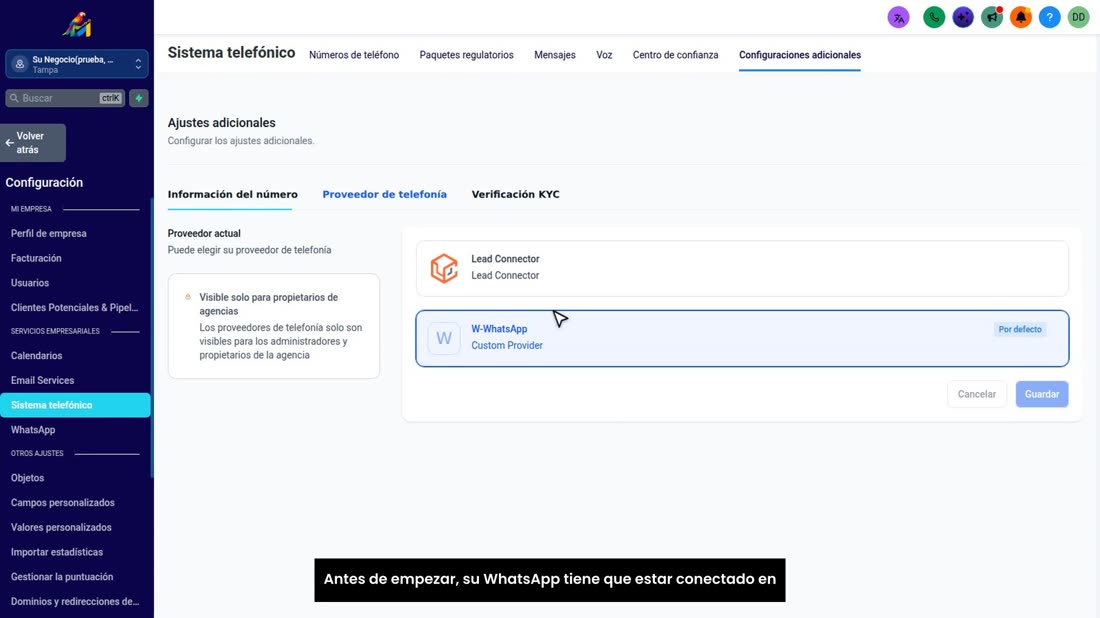Image resolution: width=1100 pixels, height=618 pixels.
Task: Open Dominios y redirecciones item
Action: click(x=75, y=601)
